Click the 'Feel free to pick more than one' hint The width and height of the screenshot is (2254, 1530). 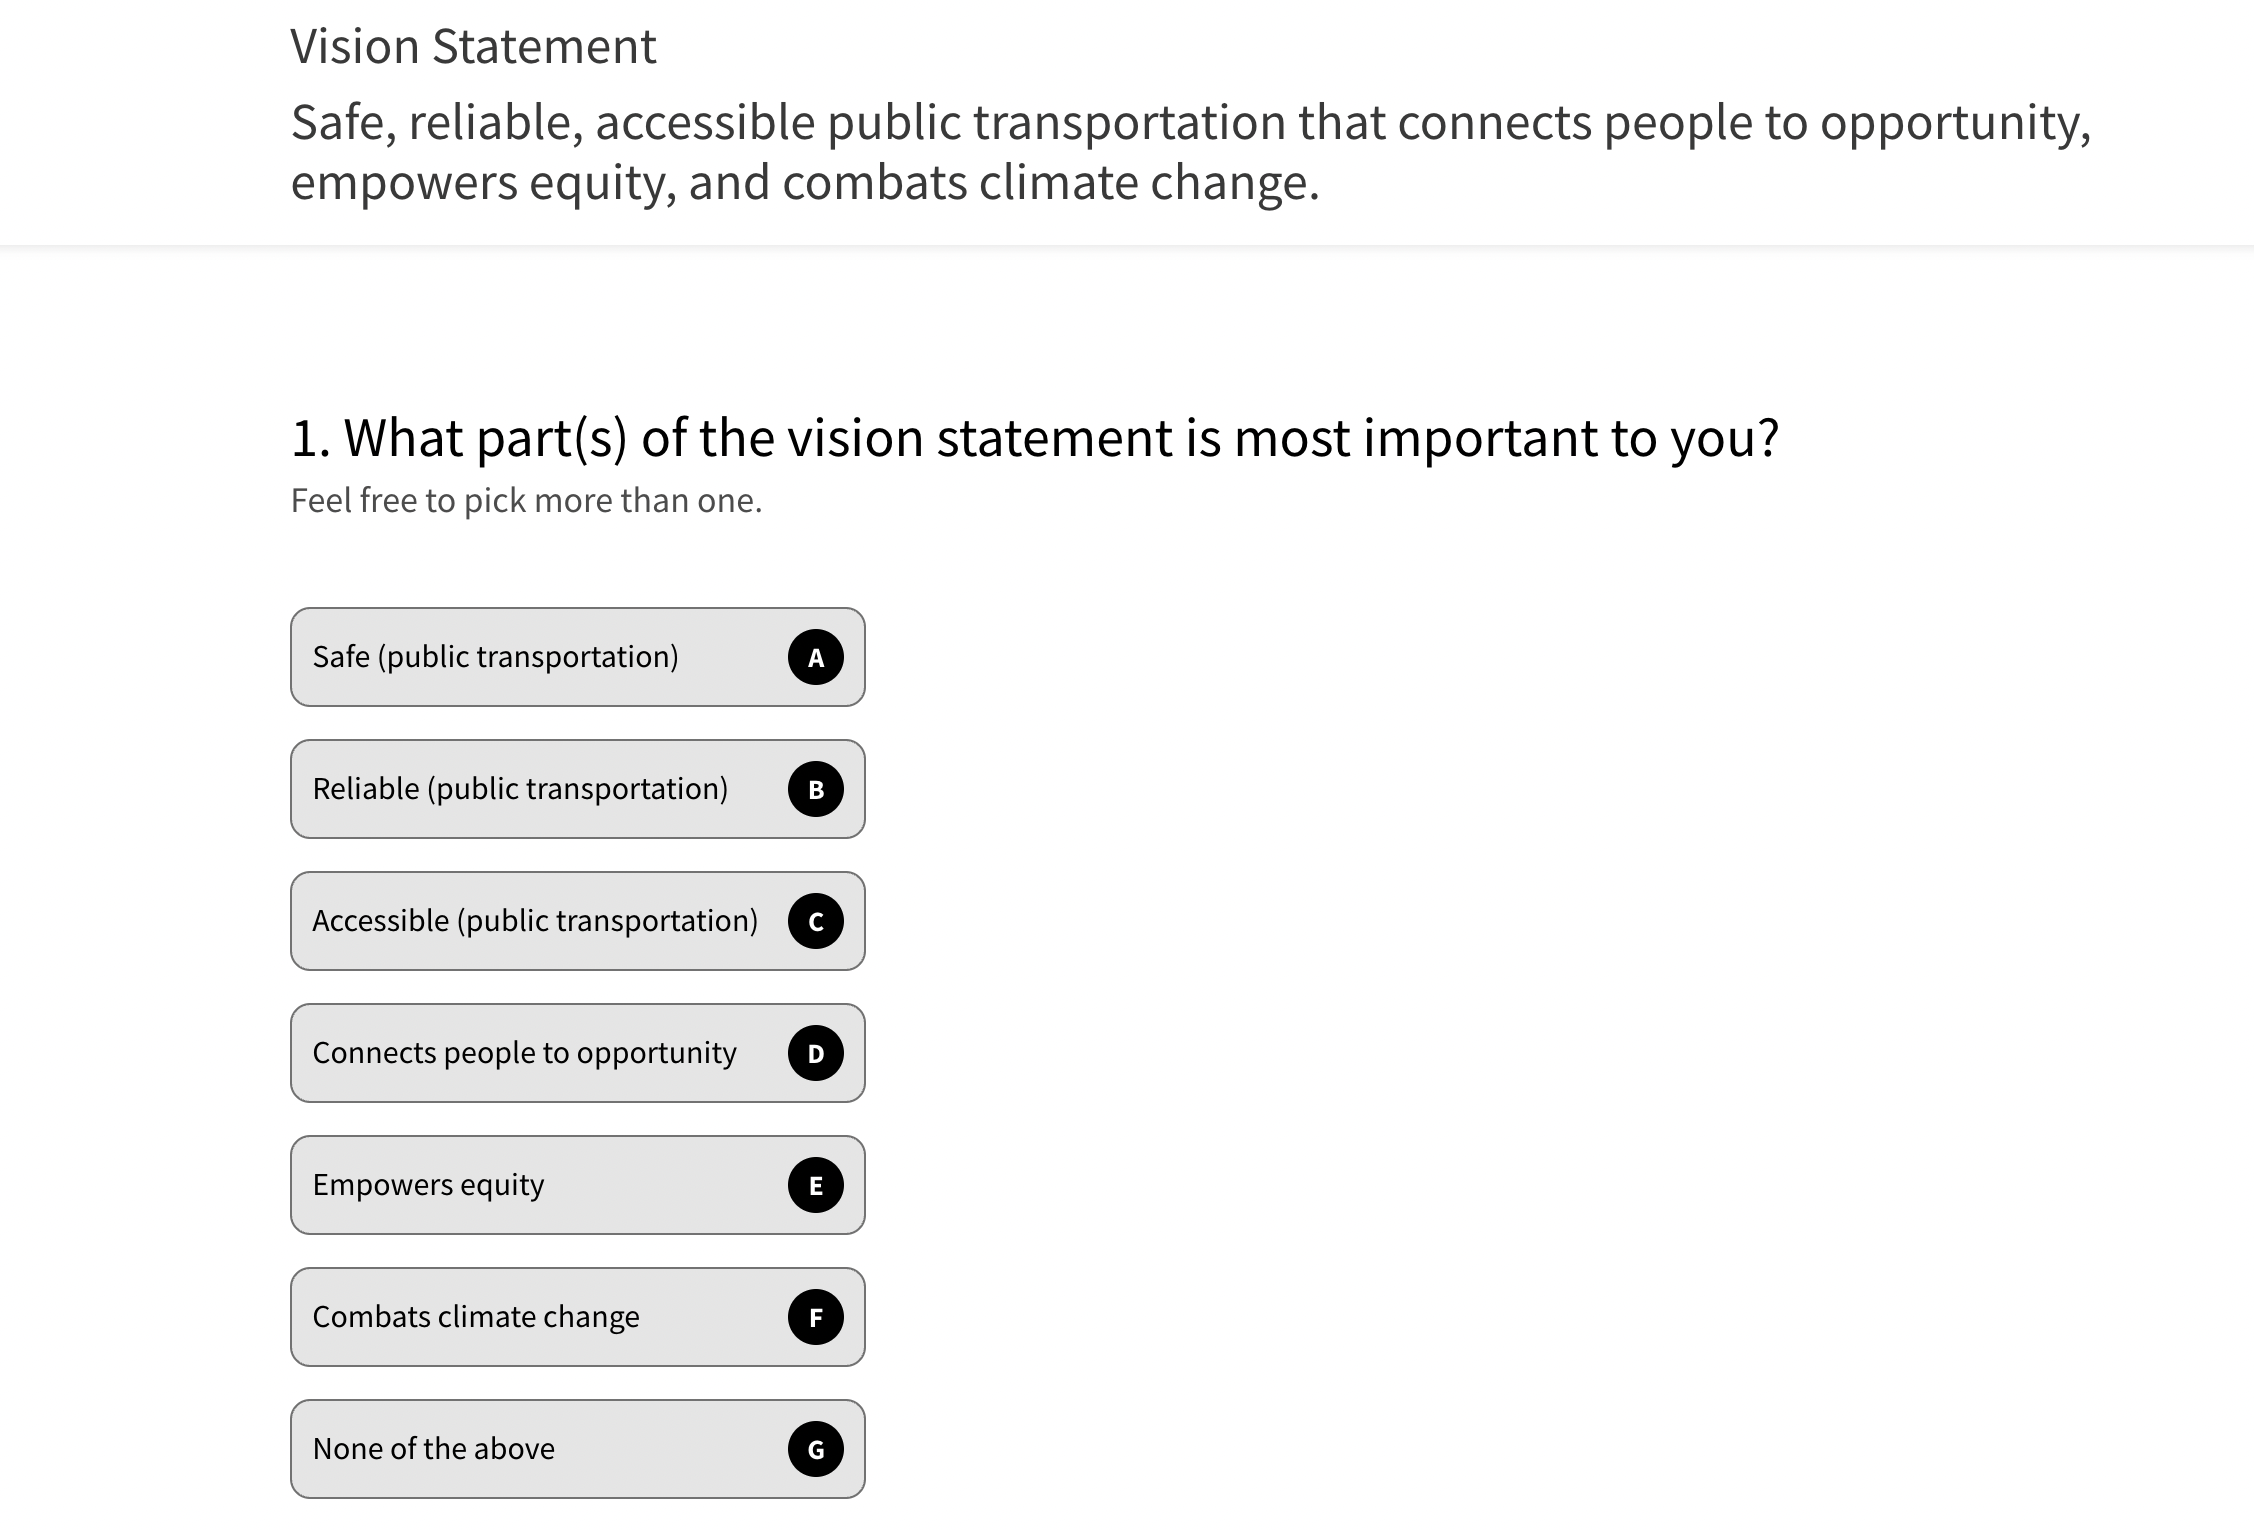click(526, 500)
